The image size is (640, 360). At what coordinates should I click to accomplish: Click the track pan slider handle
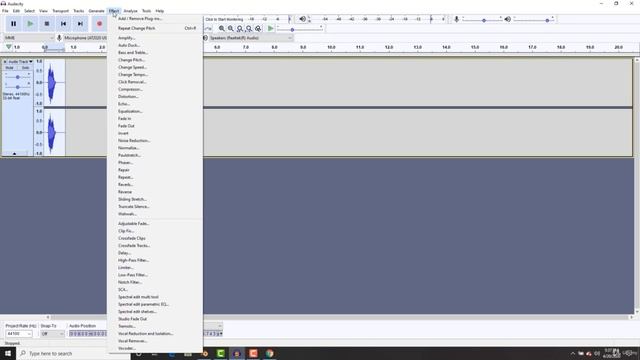pyautogui.click(x=18, y=87)
